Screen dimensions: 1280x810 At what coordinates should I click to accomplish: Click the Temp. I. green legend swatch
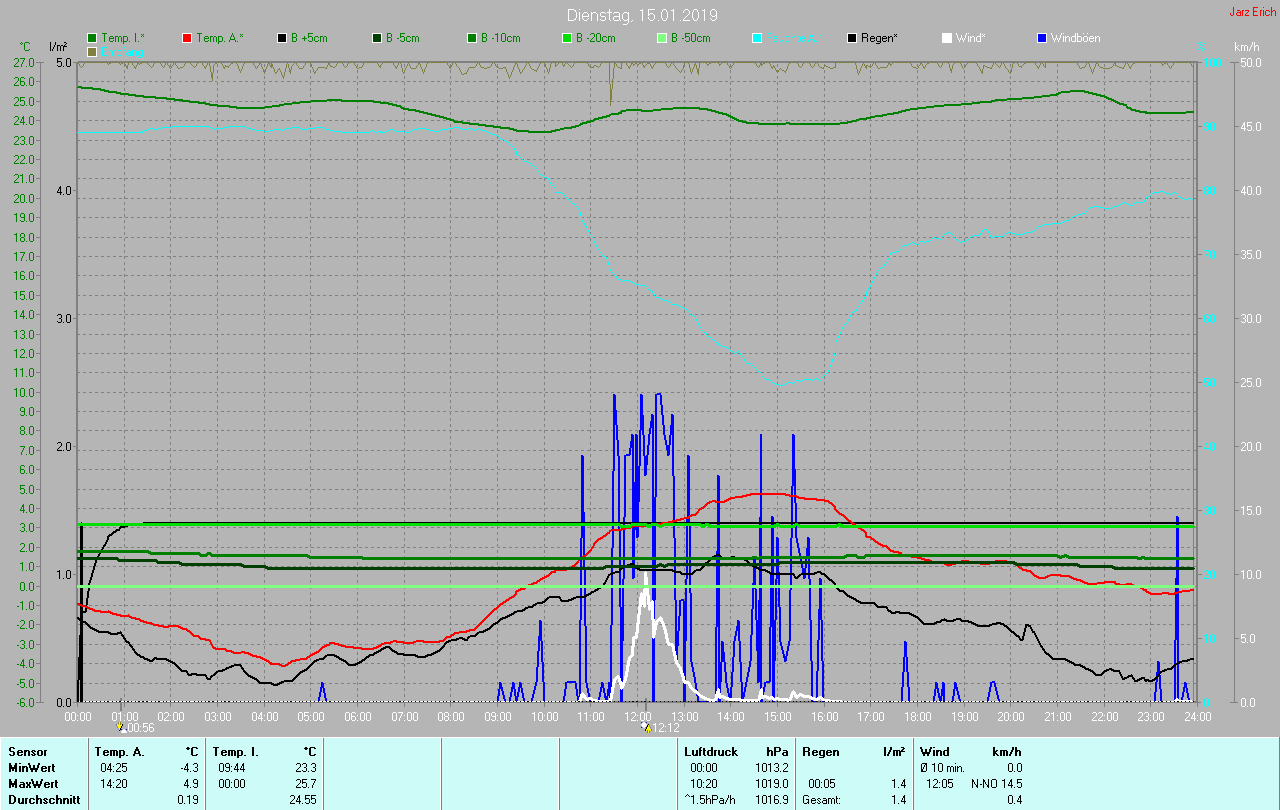pyautogui.click(x=93, y=38)
